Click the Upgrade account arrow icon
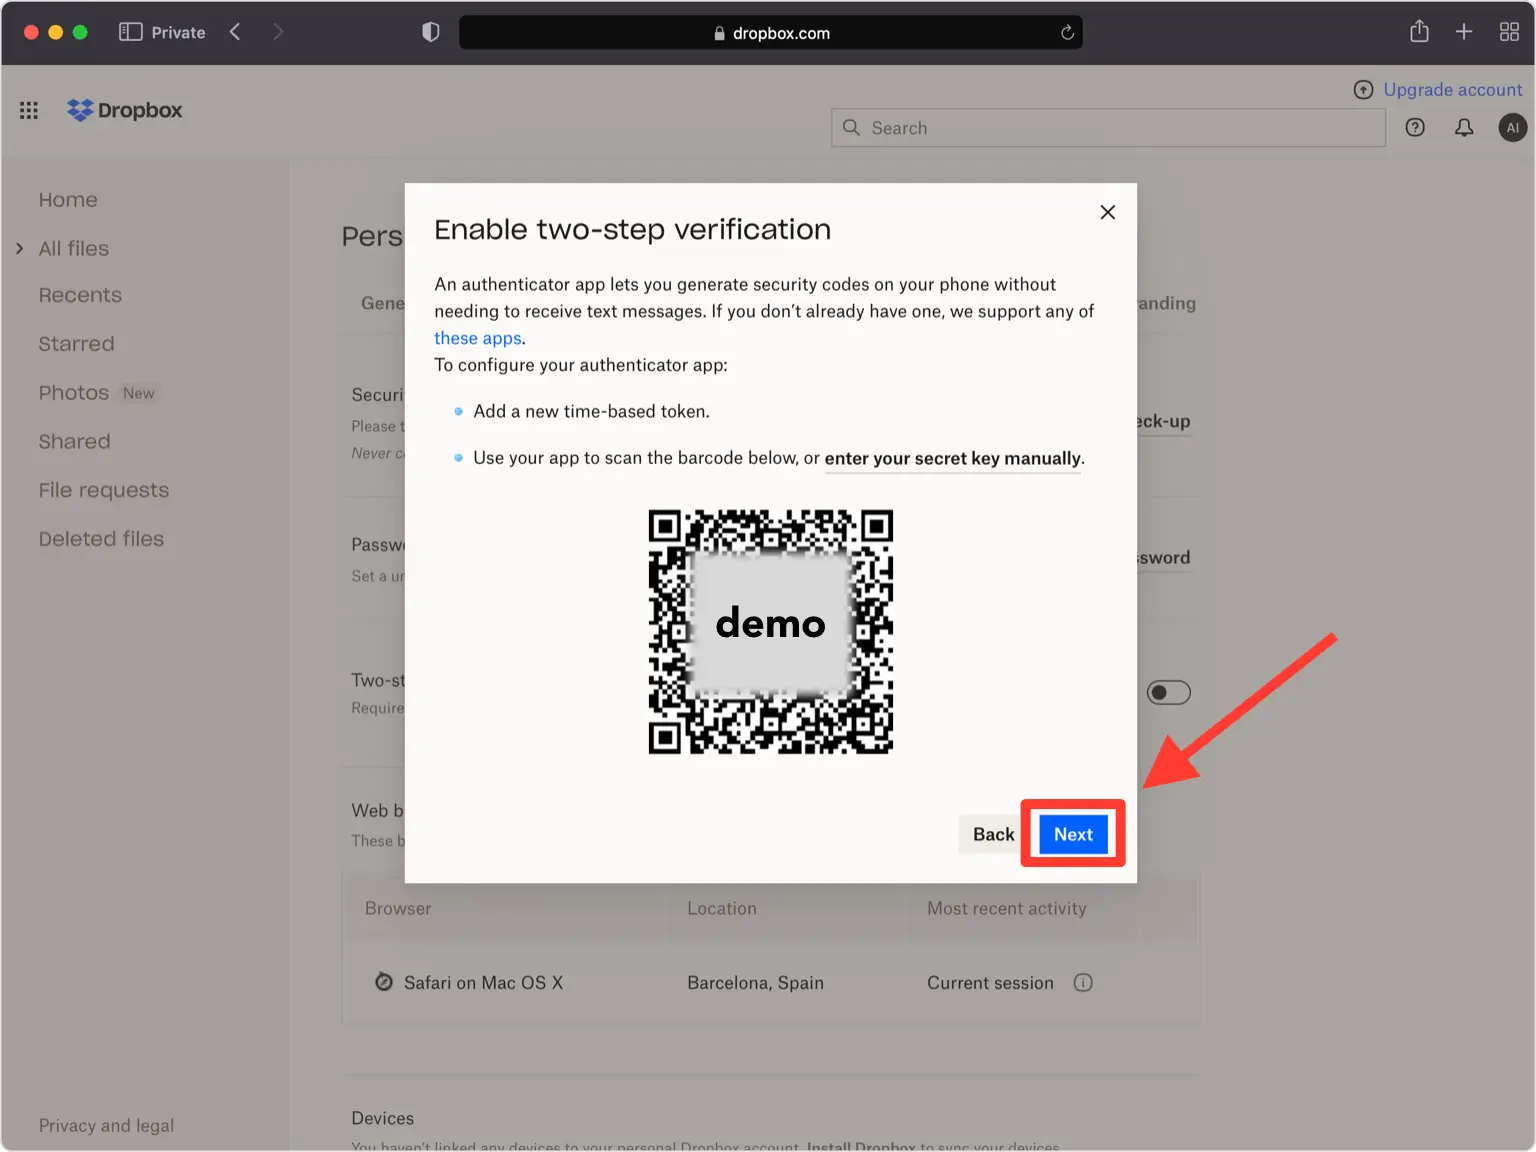 [1363, 90]
